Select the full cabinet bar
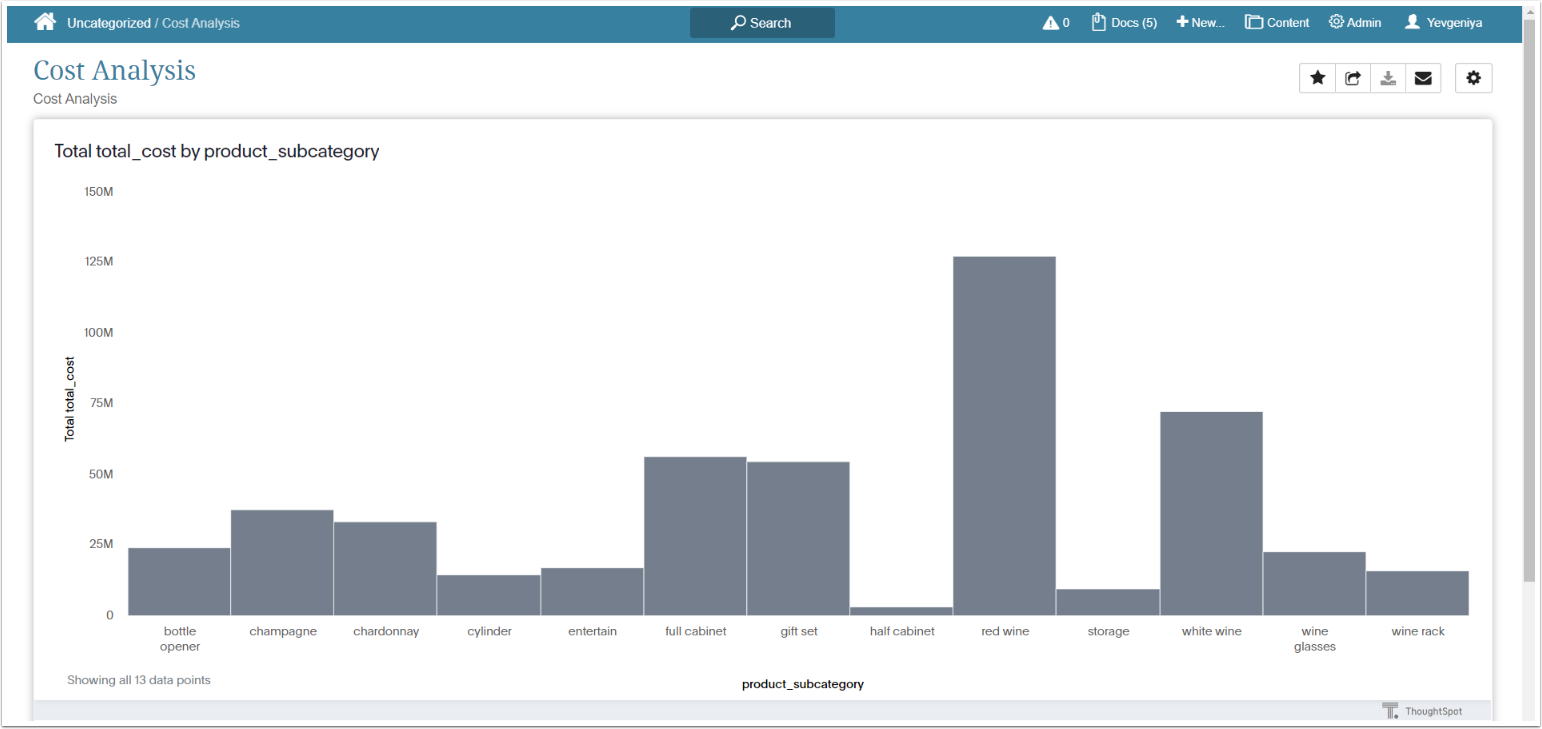 point(695,536)
